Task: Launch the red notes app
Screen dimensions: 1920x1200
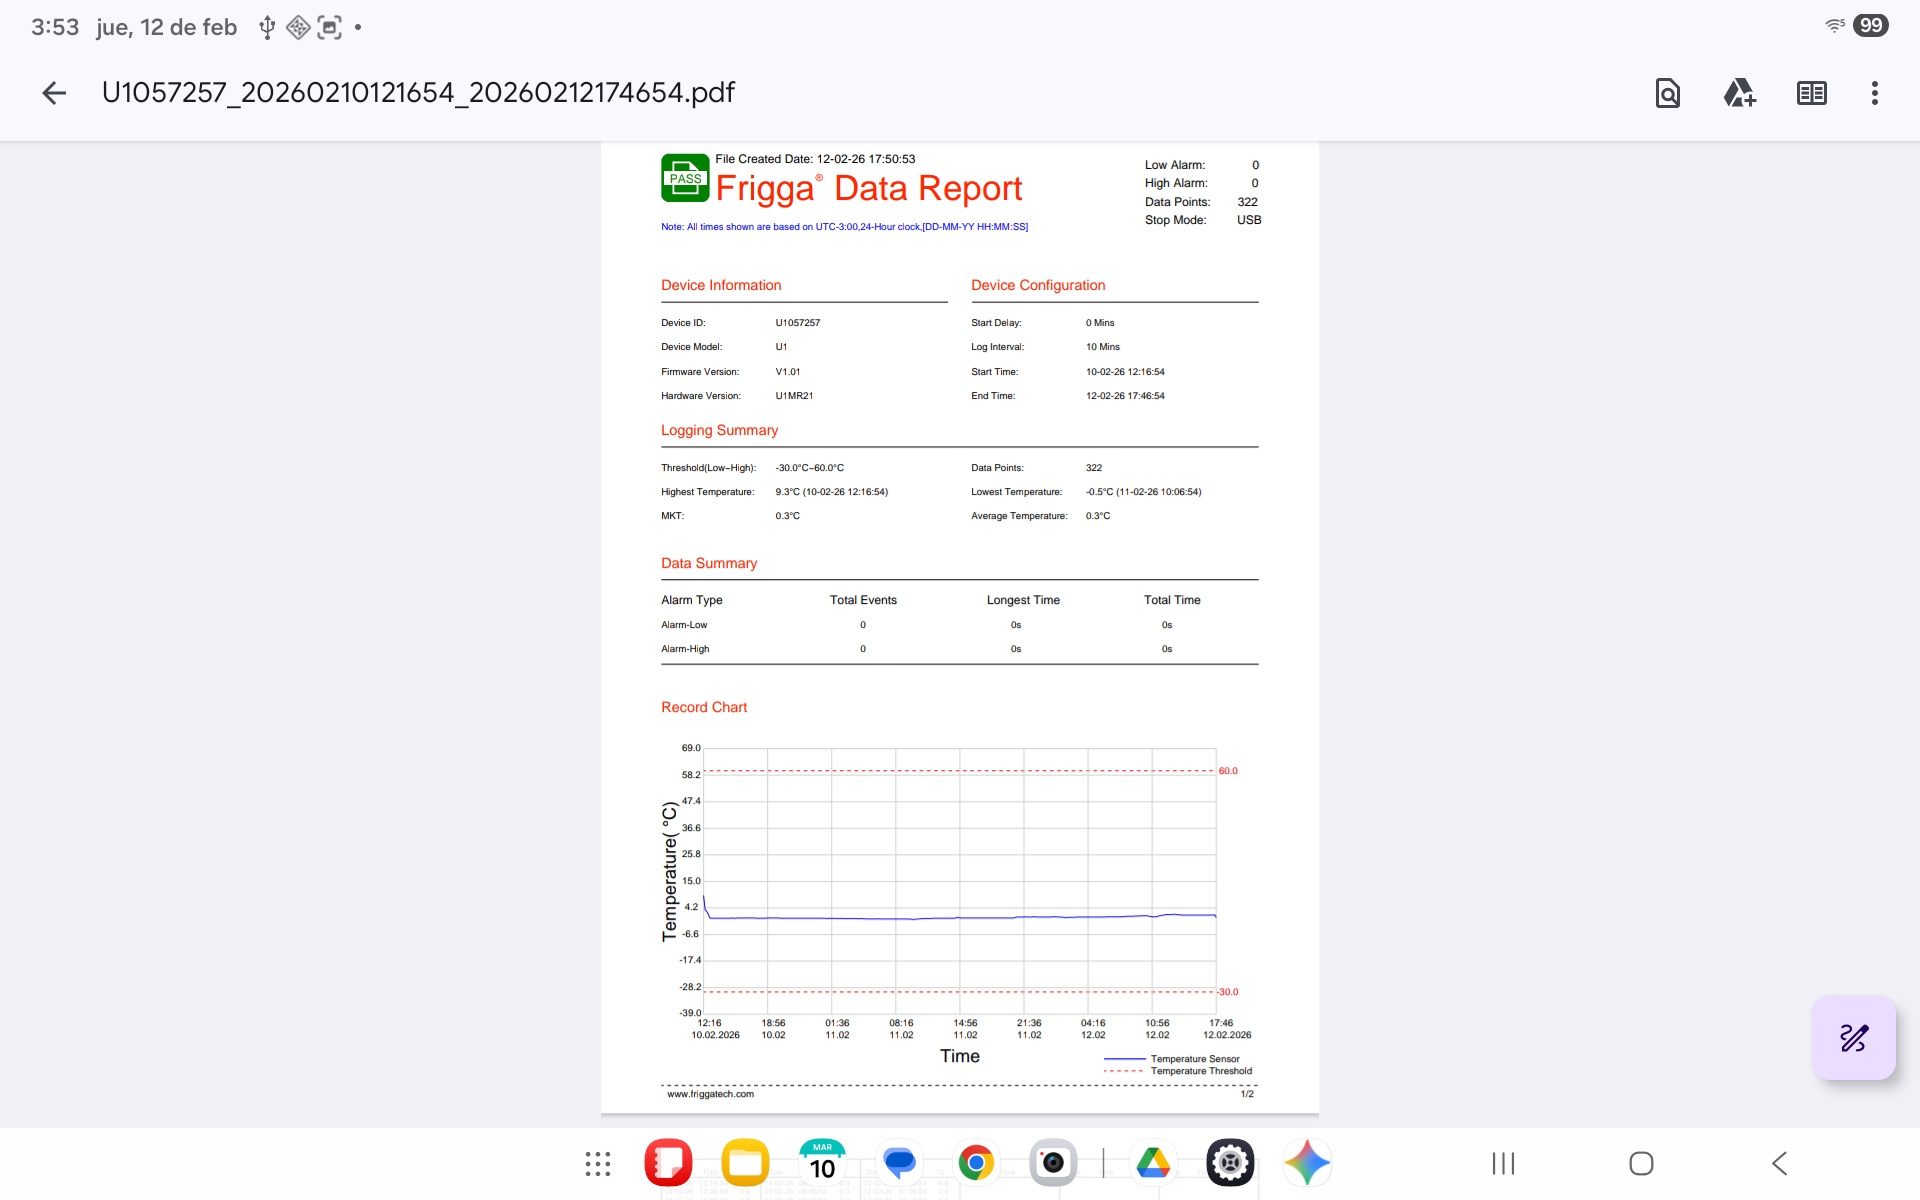Action: click(668, 1163)
